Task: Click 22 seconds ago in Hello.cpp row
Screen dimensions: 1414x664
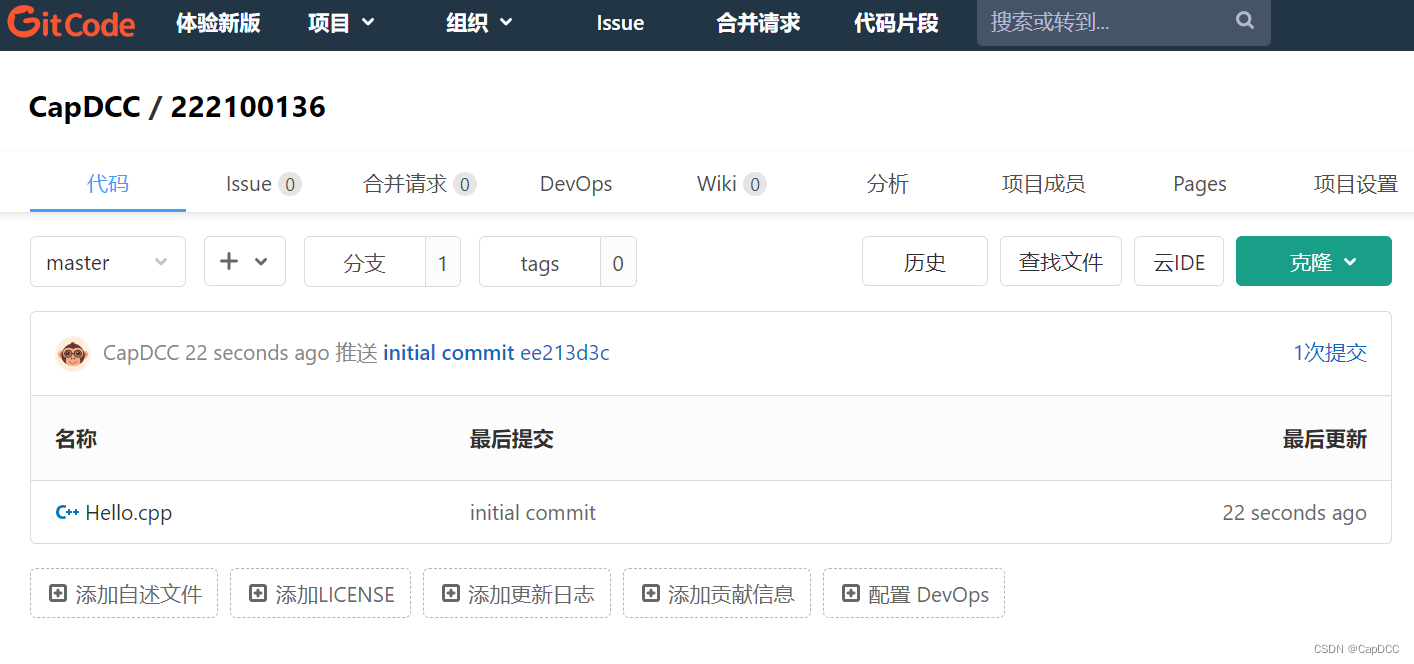Action: point(1294,513)
